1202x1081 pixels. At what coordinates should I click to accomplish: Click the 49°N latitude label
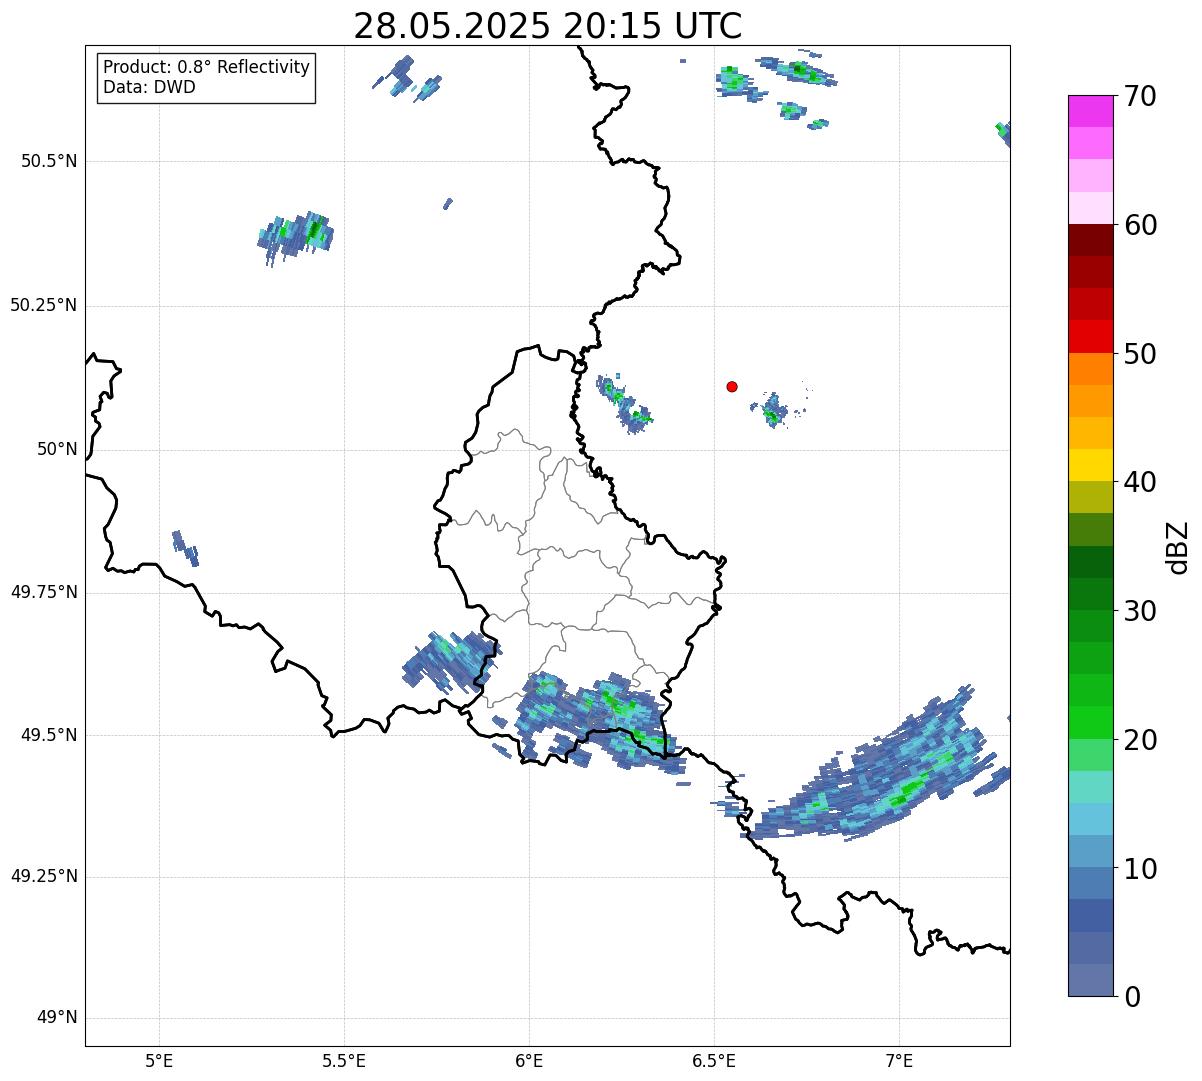[57, 1018]
